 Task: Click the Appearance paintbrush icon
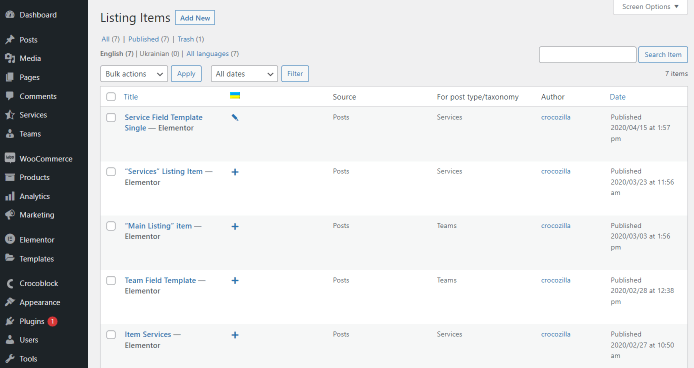click(x=10, y=302)
